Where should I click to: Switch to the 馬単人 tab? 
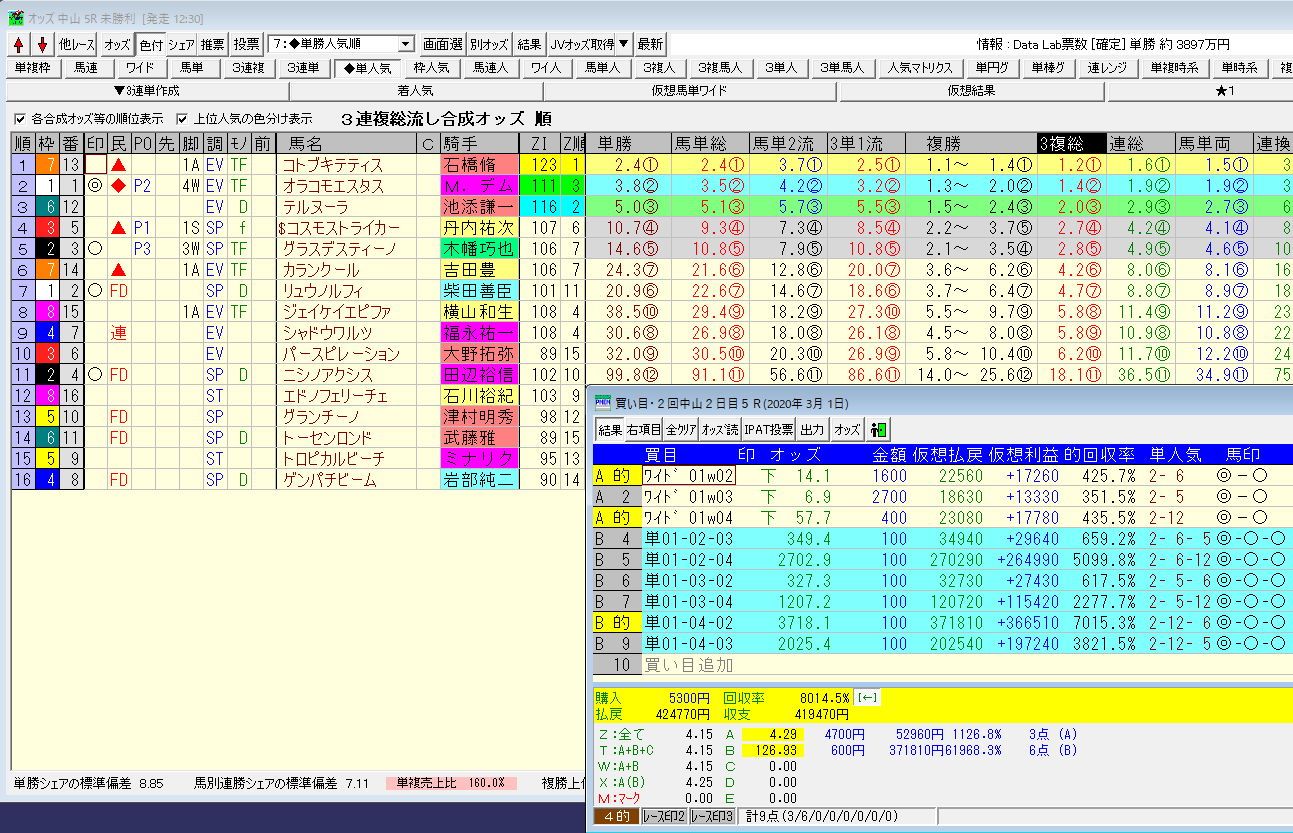[x=602, y=68]
